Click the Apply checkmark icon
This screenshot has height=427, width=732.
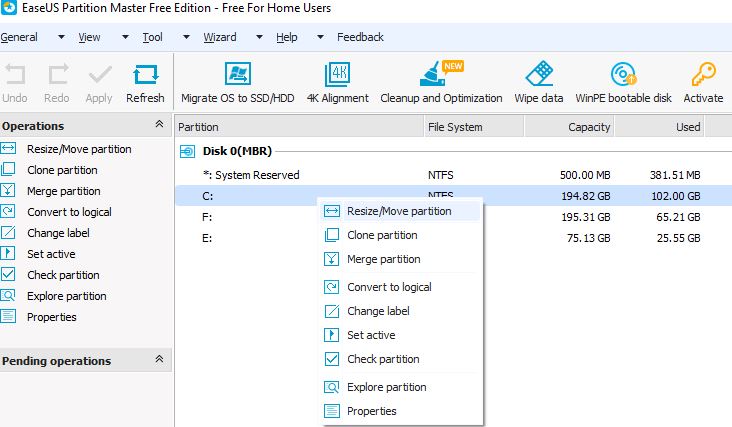100,75
